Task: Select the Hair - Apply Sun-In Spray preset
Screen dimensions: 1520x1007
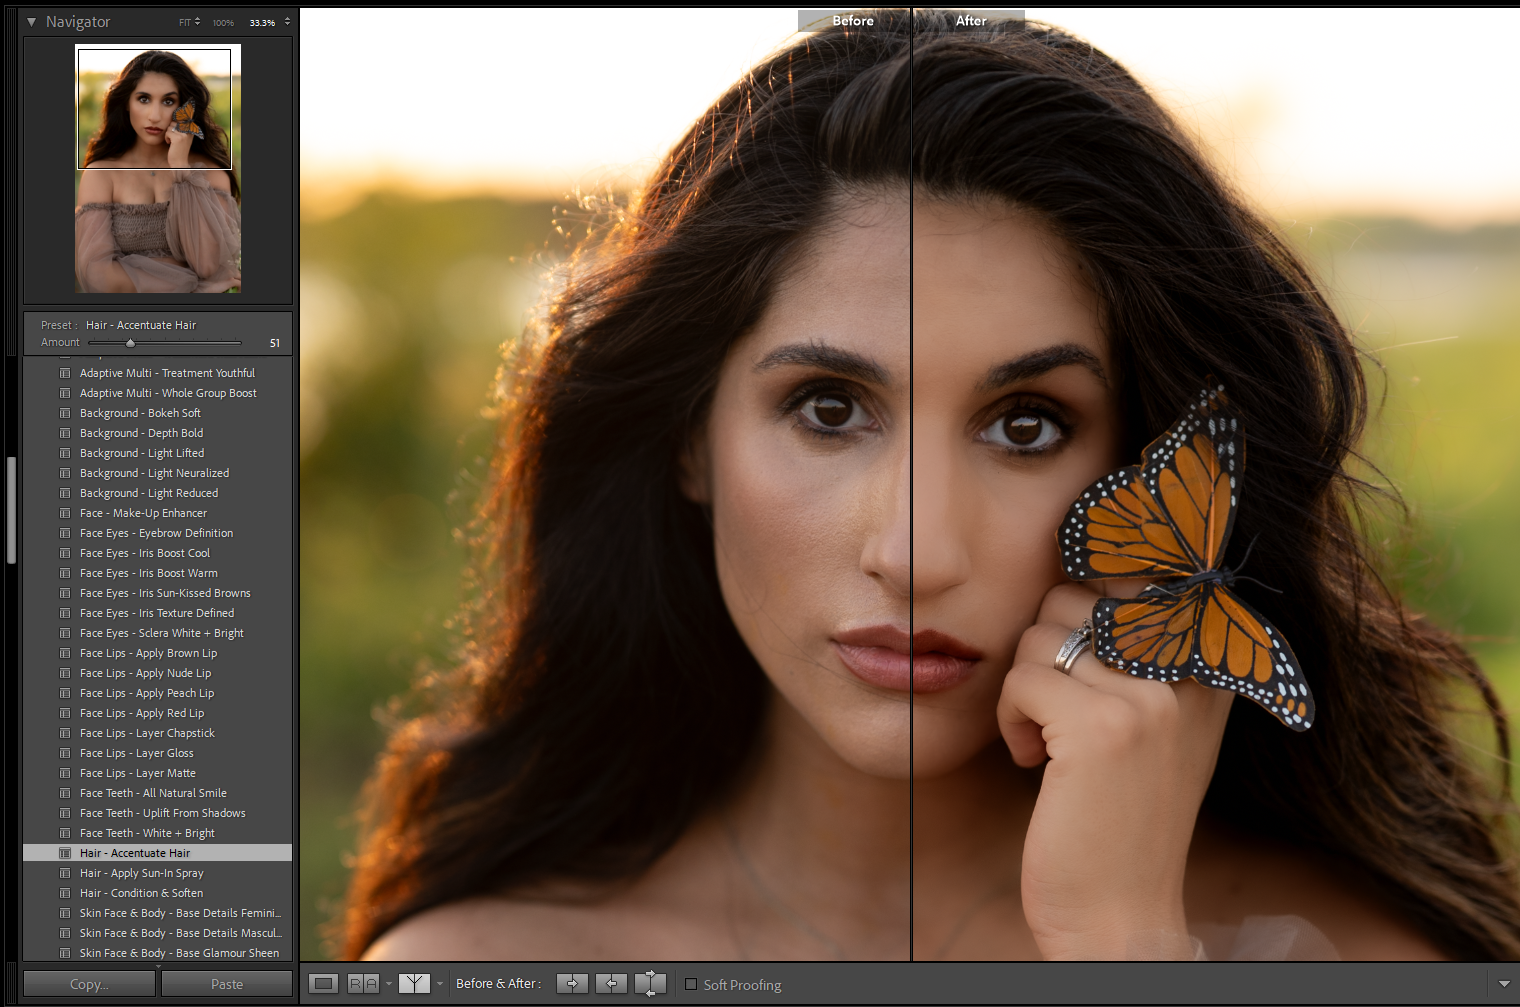Action: (x=142, y=872)
